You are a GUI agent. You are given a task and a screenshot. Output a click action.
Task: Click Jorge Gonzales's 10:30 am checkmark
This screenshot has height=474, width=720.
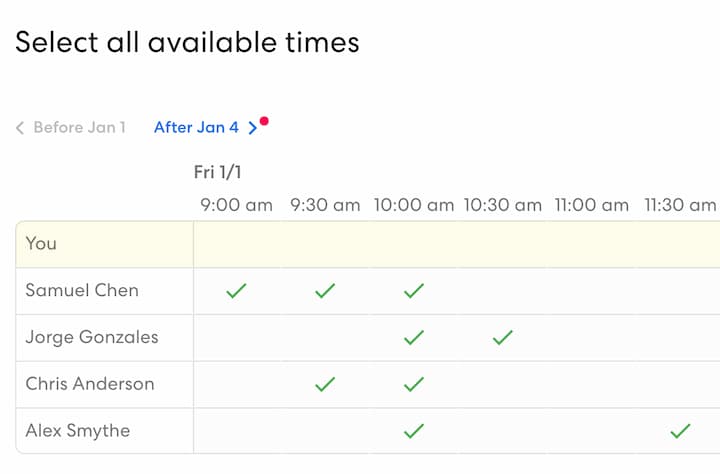502,338
